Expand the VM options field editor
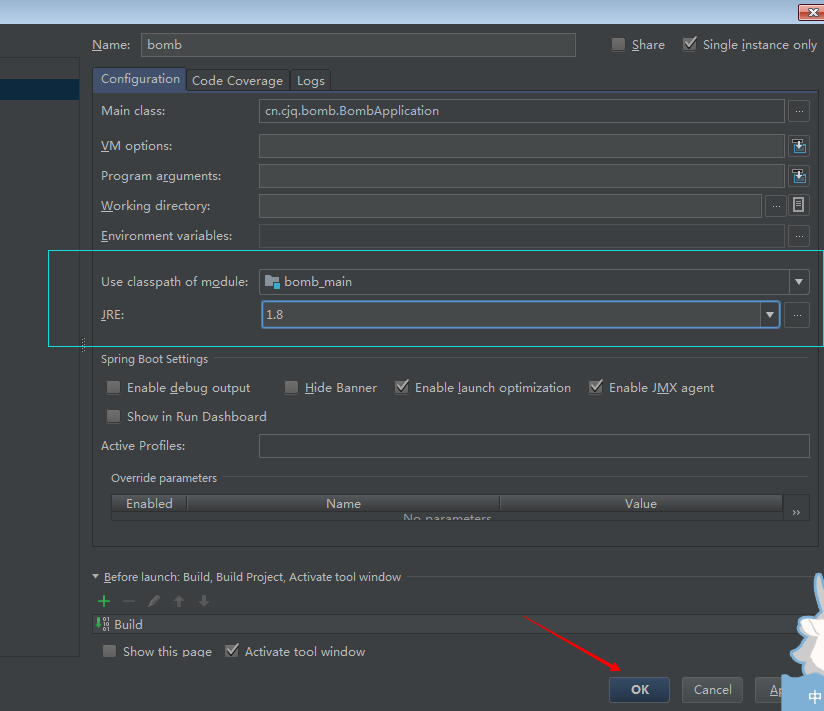824x711 pixels. click(x=799, y=146)
